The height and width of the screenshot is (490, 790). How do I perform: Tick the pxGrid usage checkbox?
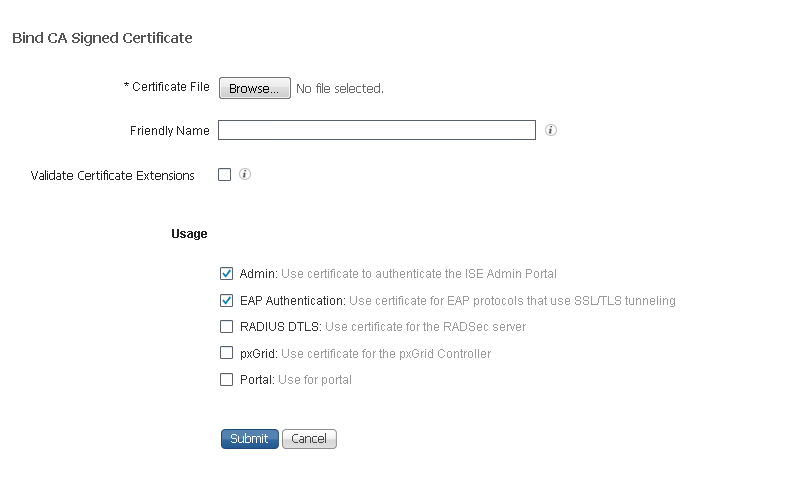[x=227, y=353]
